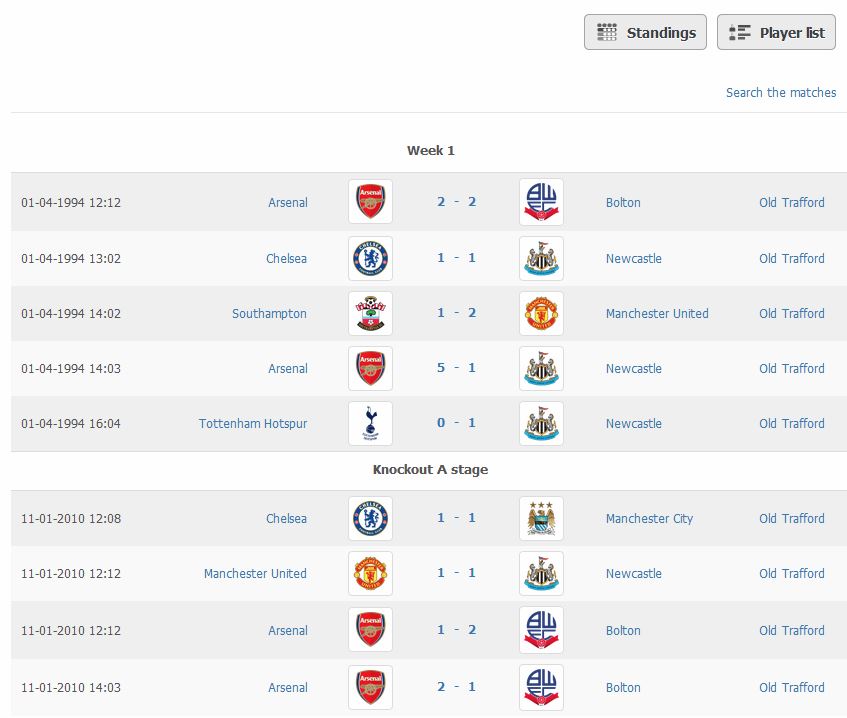This screenshot has height=718, width=847.
Task: Click the Search the matches link
Action: (781, 92)
